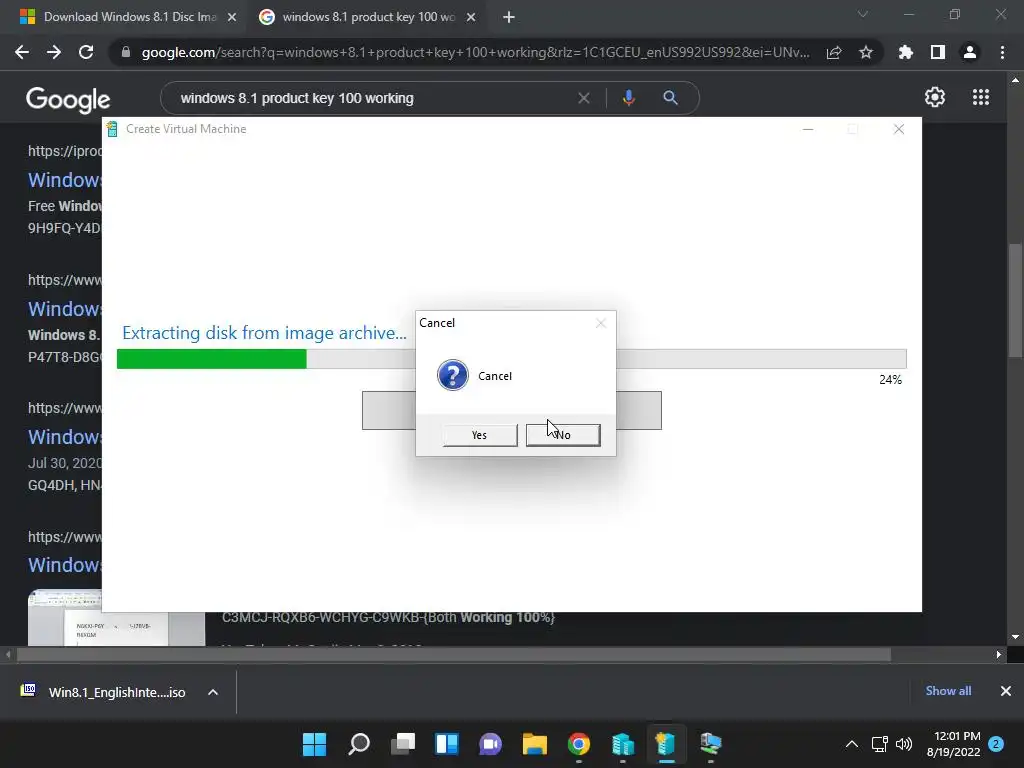Close the Chrome downloads bar
Screen dimensions: 1024x768
point(1006,691)
